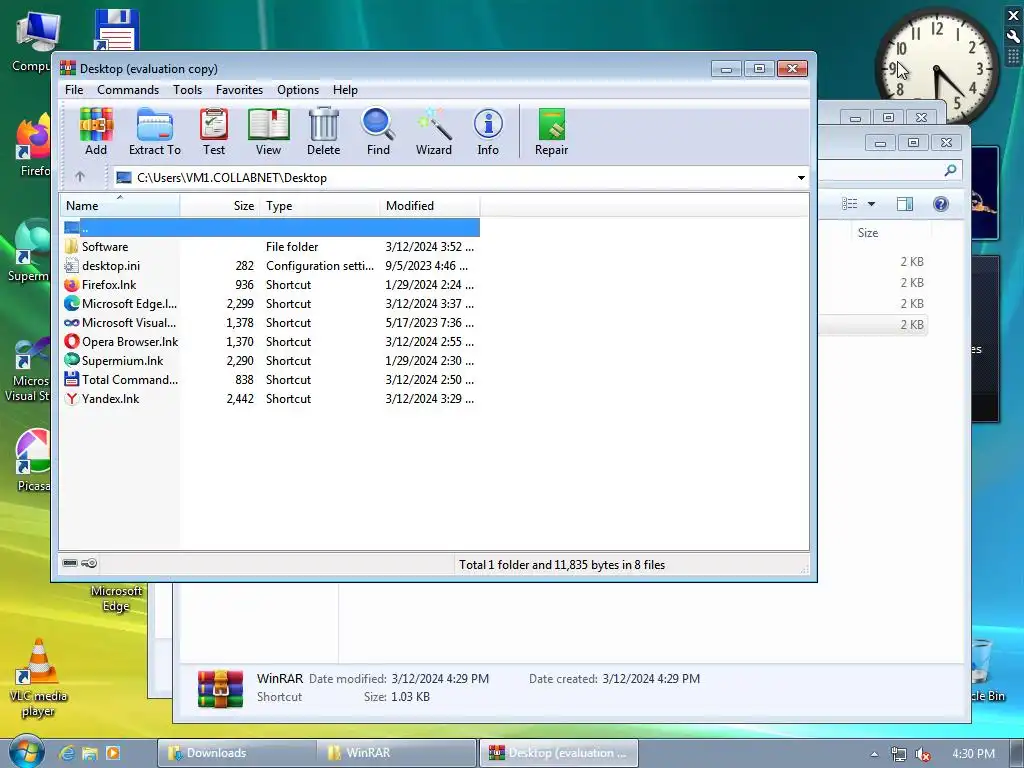
Task: Switch to WinRAR folder taskbar button
Action: click(396, 753)
